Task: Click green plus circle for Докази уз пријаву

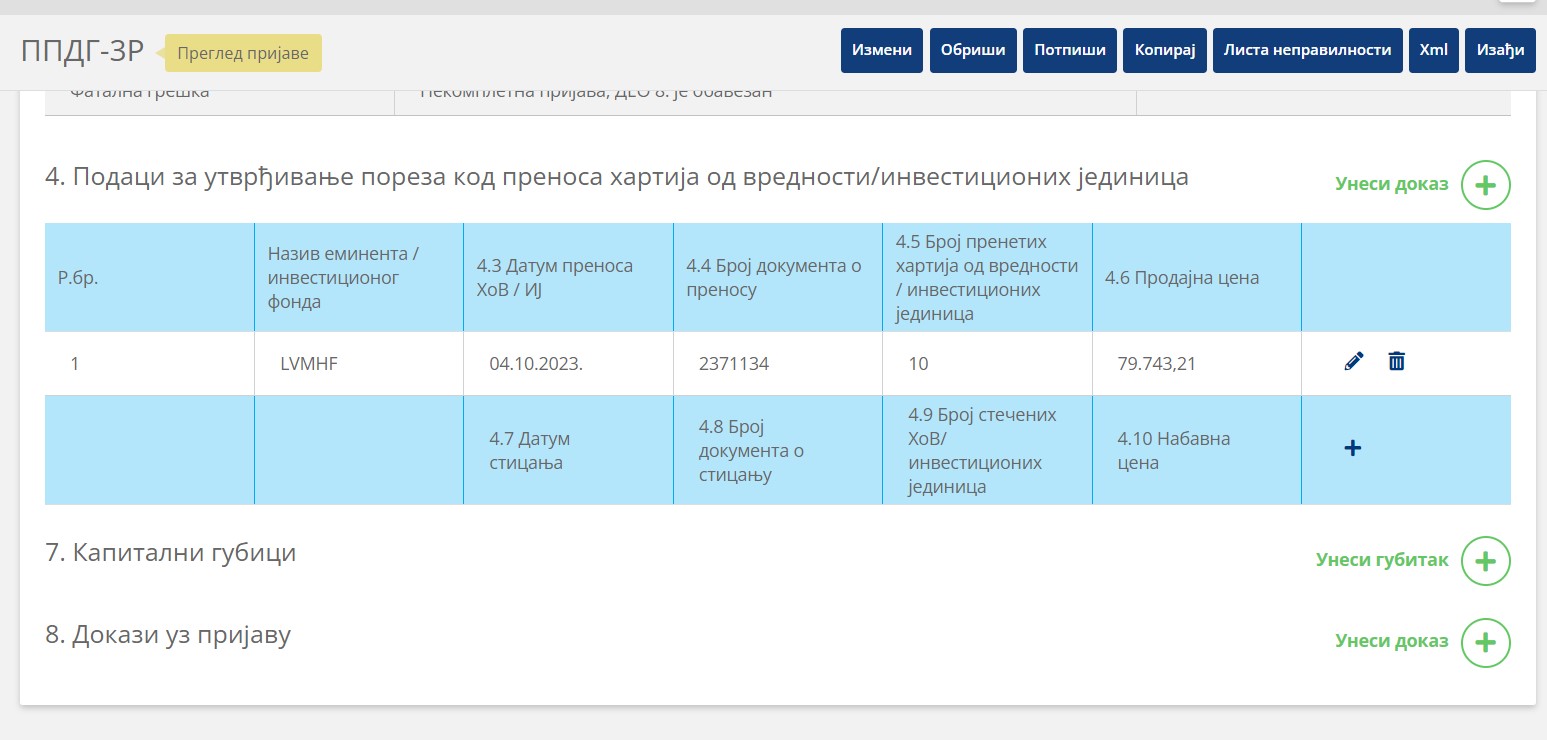Action: tap(1486, 641)
